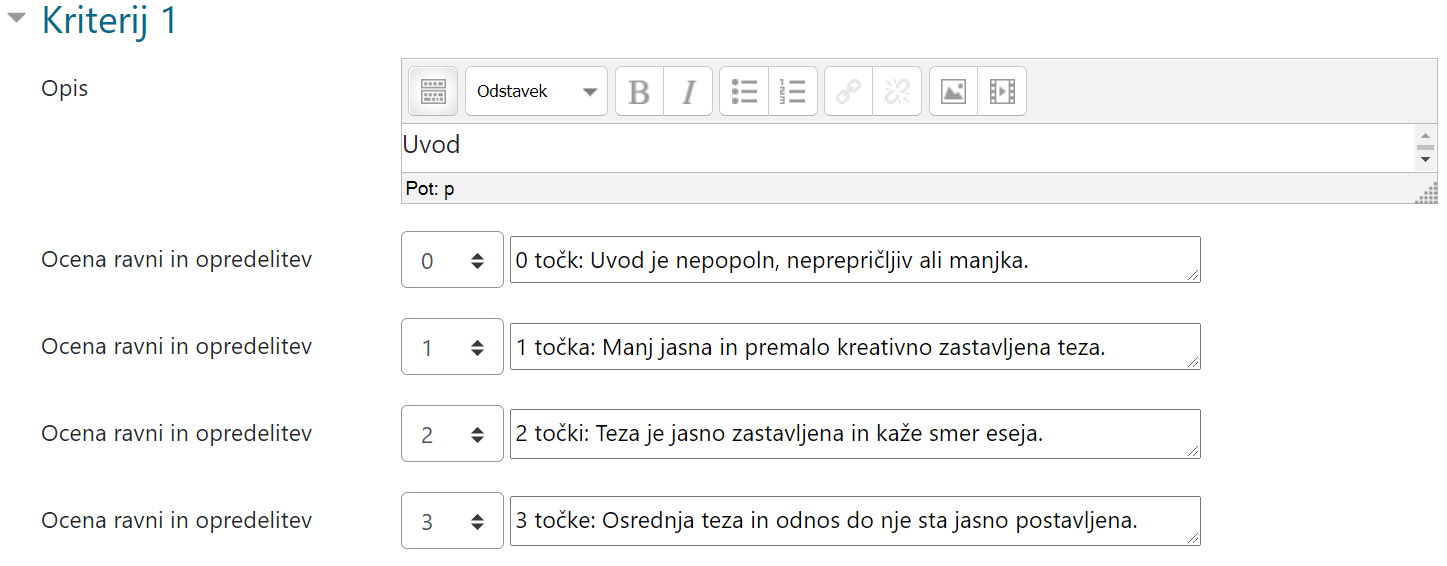Insert an image via the image icon

pos(954,92)
